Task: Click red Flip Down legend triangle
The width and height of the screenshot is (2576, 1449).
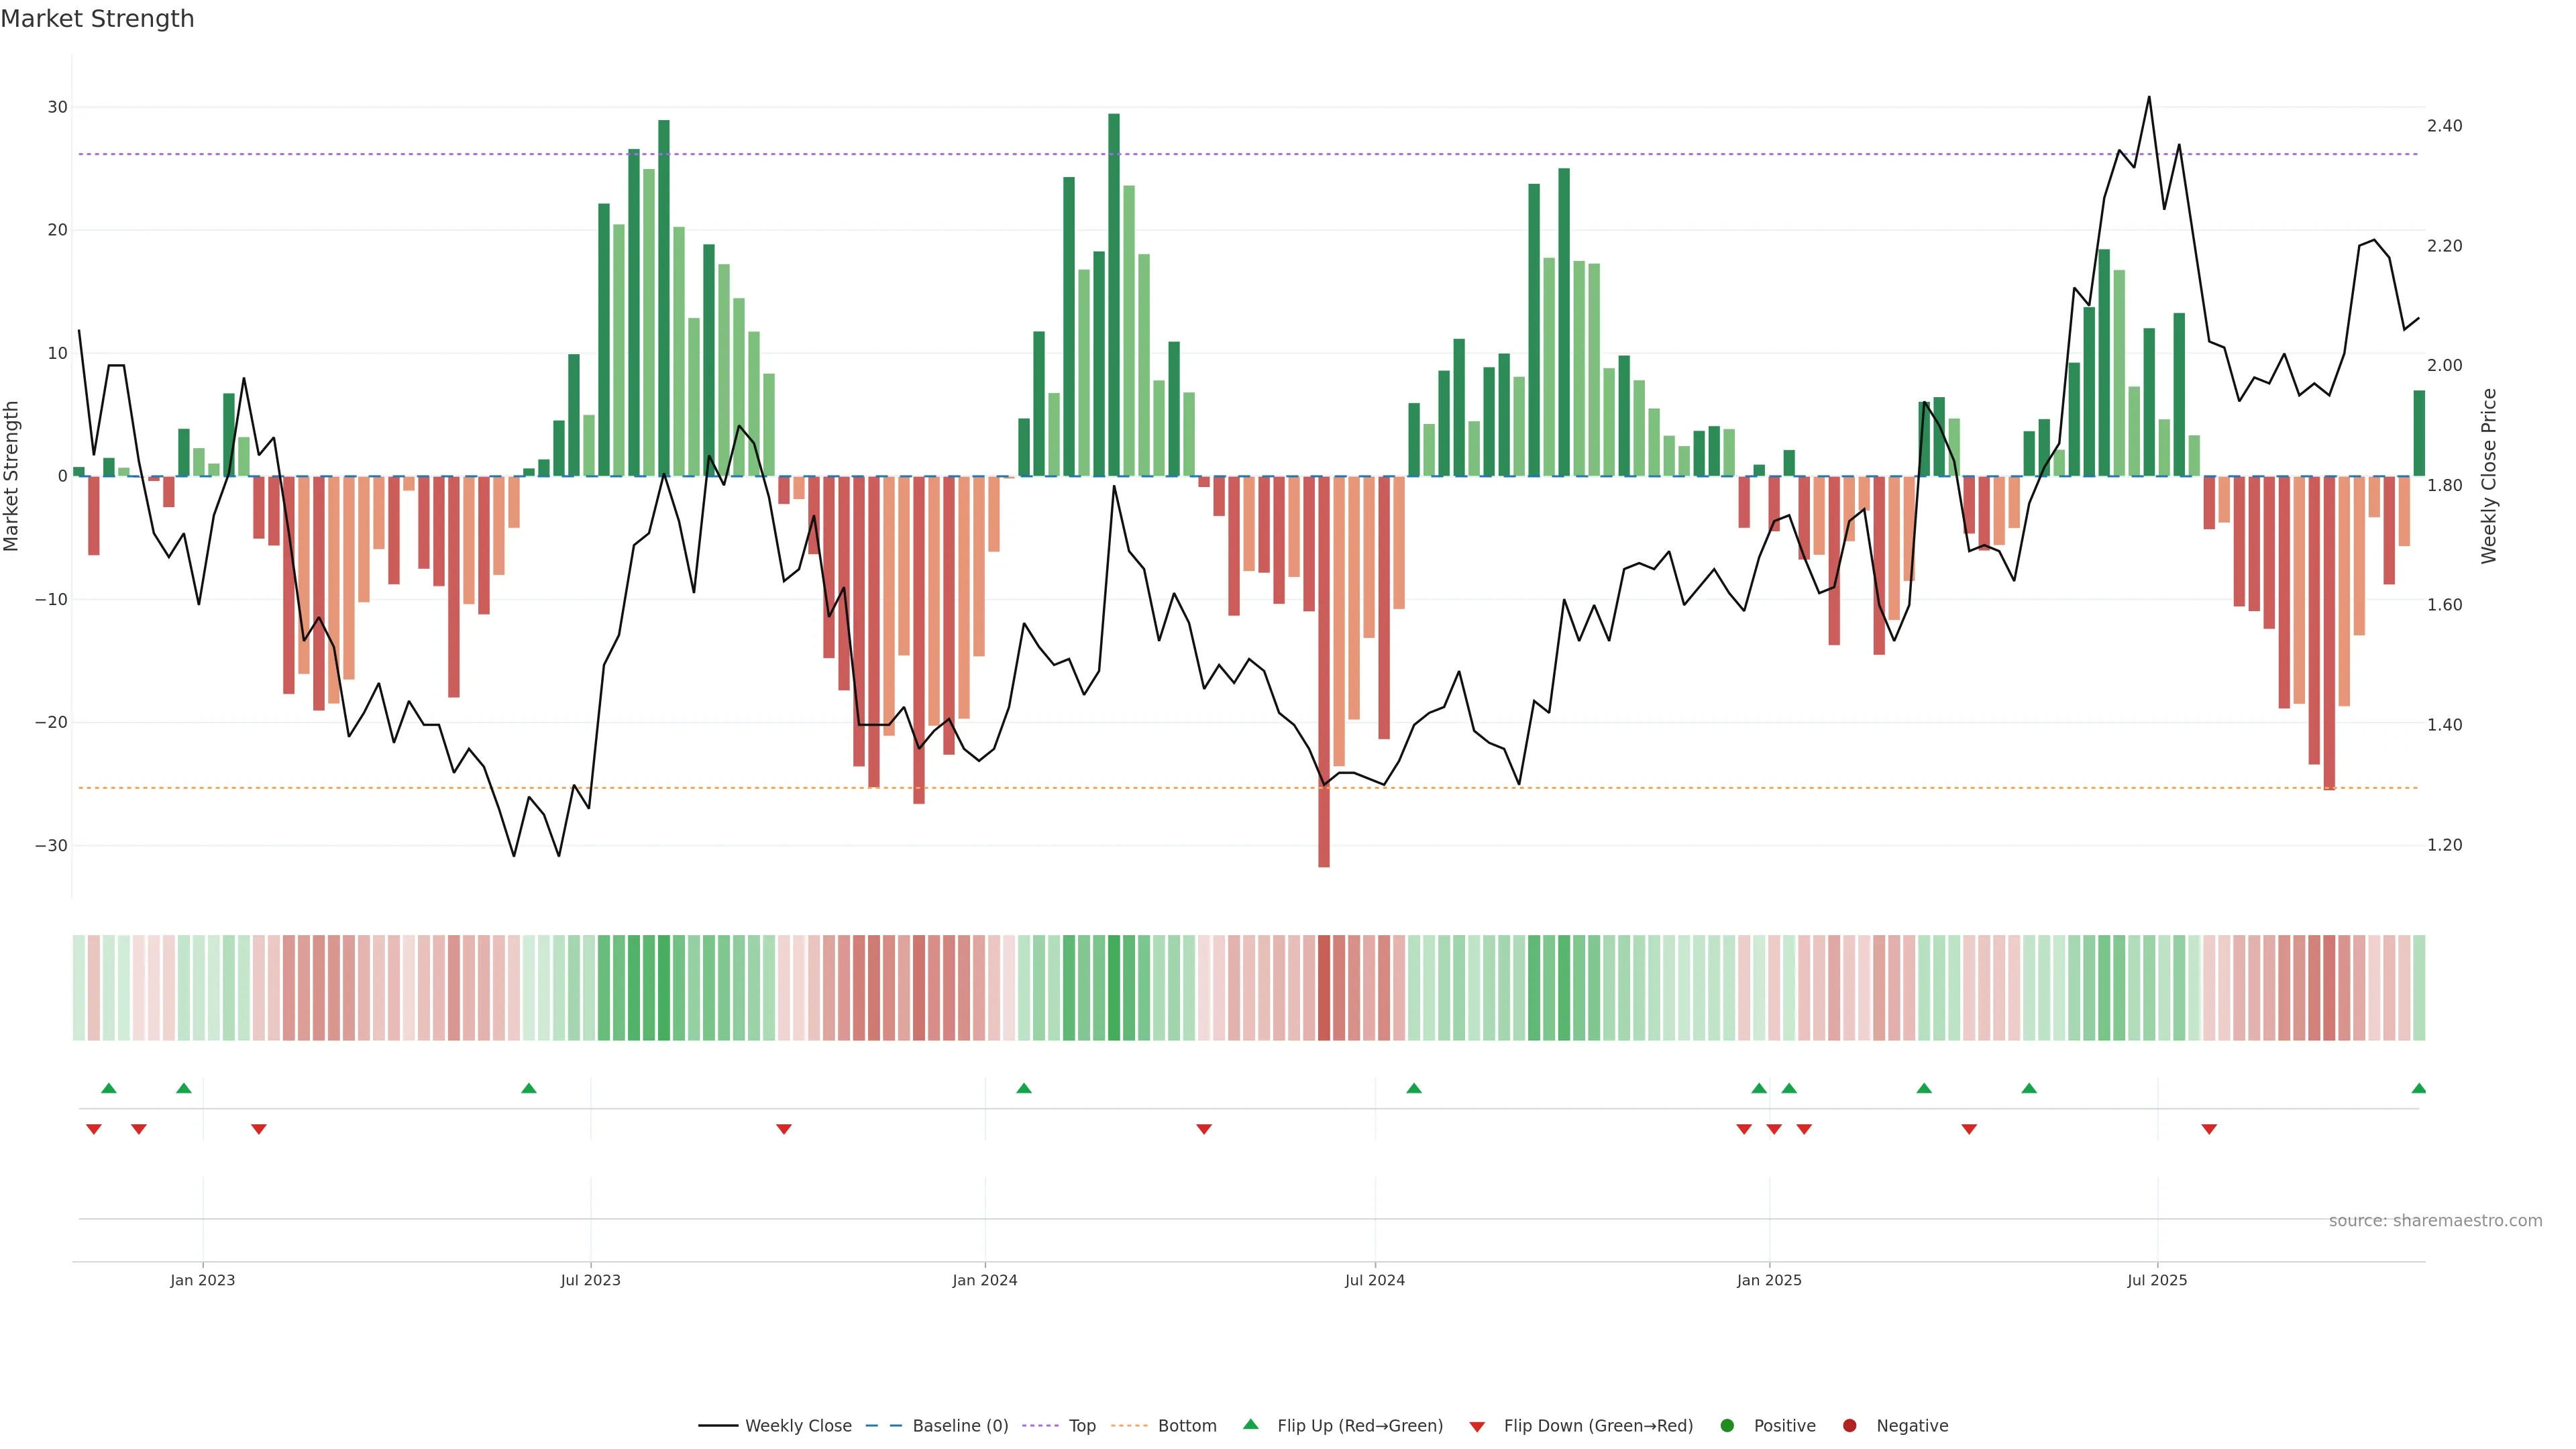Action: 1477,1426
